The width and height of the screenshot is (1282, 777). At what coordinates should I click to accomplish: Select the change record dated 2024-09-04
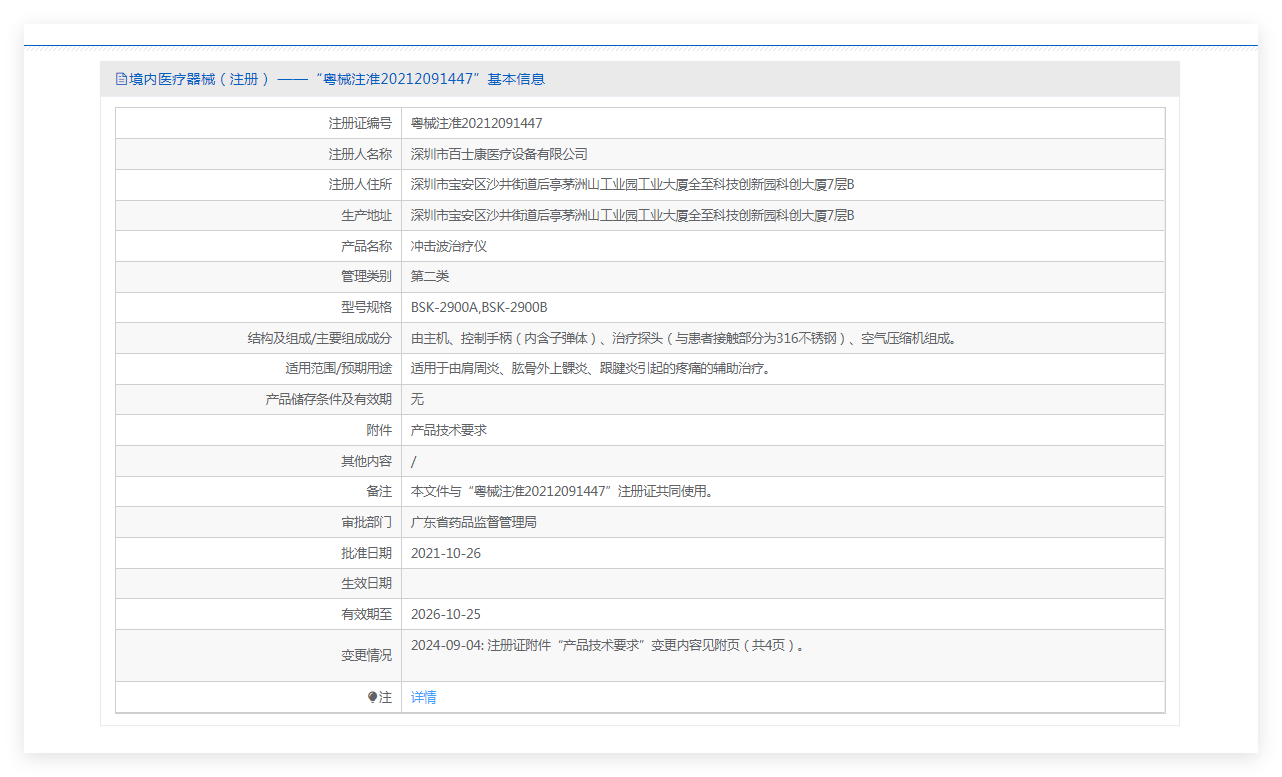pyautogui.click(x=609, y=645)
